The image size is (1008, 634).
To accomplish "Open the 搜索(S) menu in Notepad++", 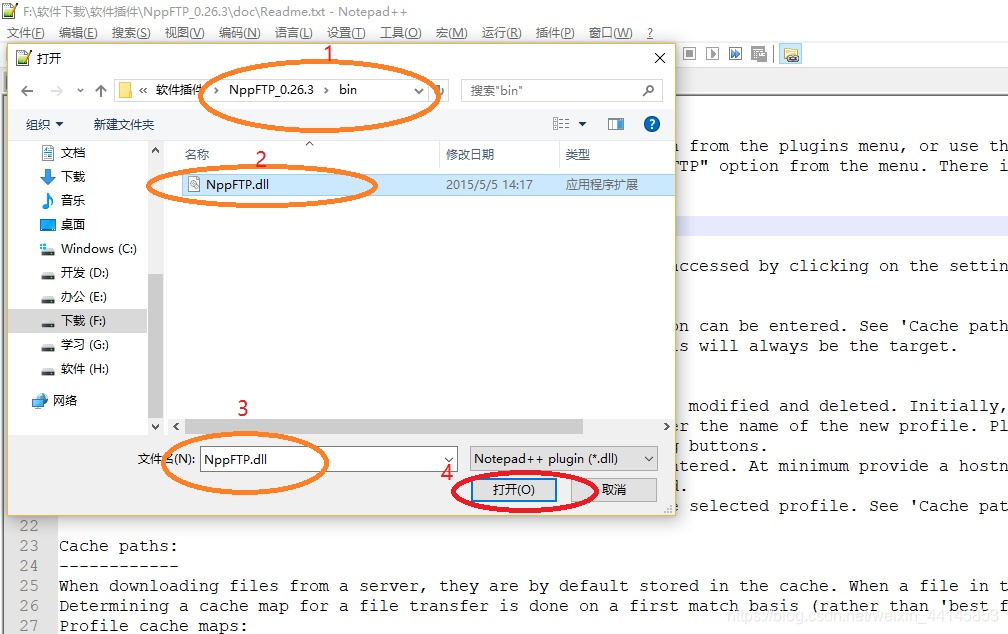I will tap(130, 33).
